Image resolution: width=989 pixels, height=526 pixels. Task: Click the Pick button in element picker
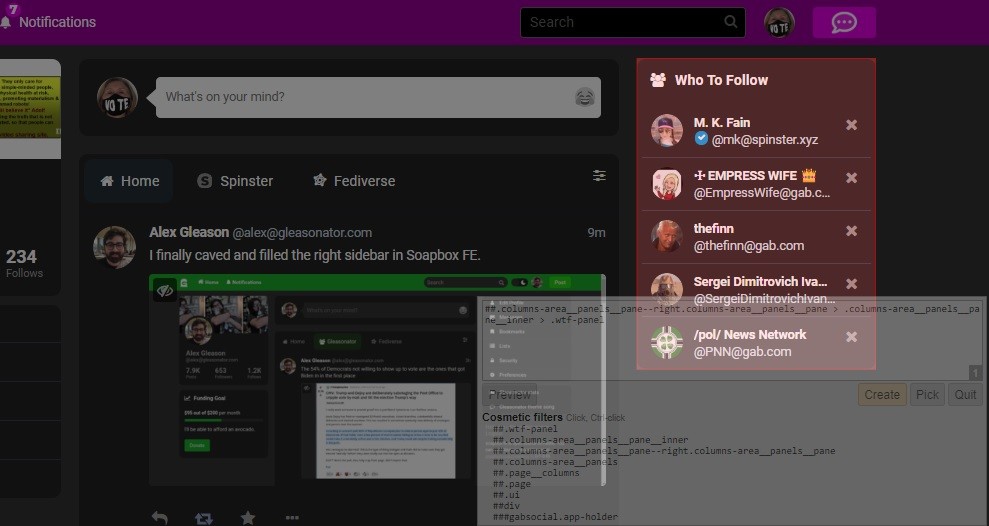pos(927,394)
